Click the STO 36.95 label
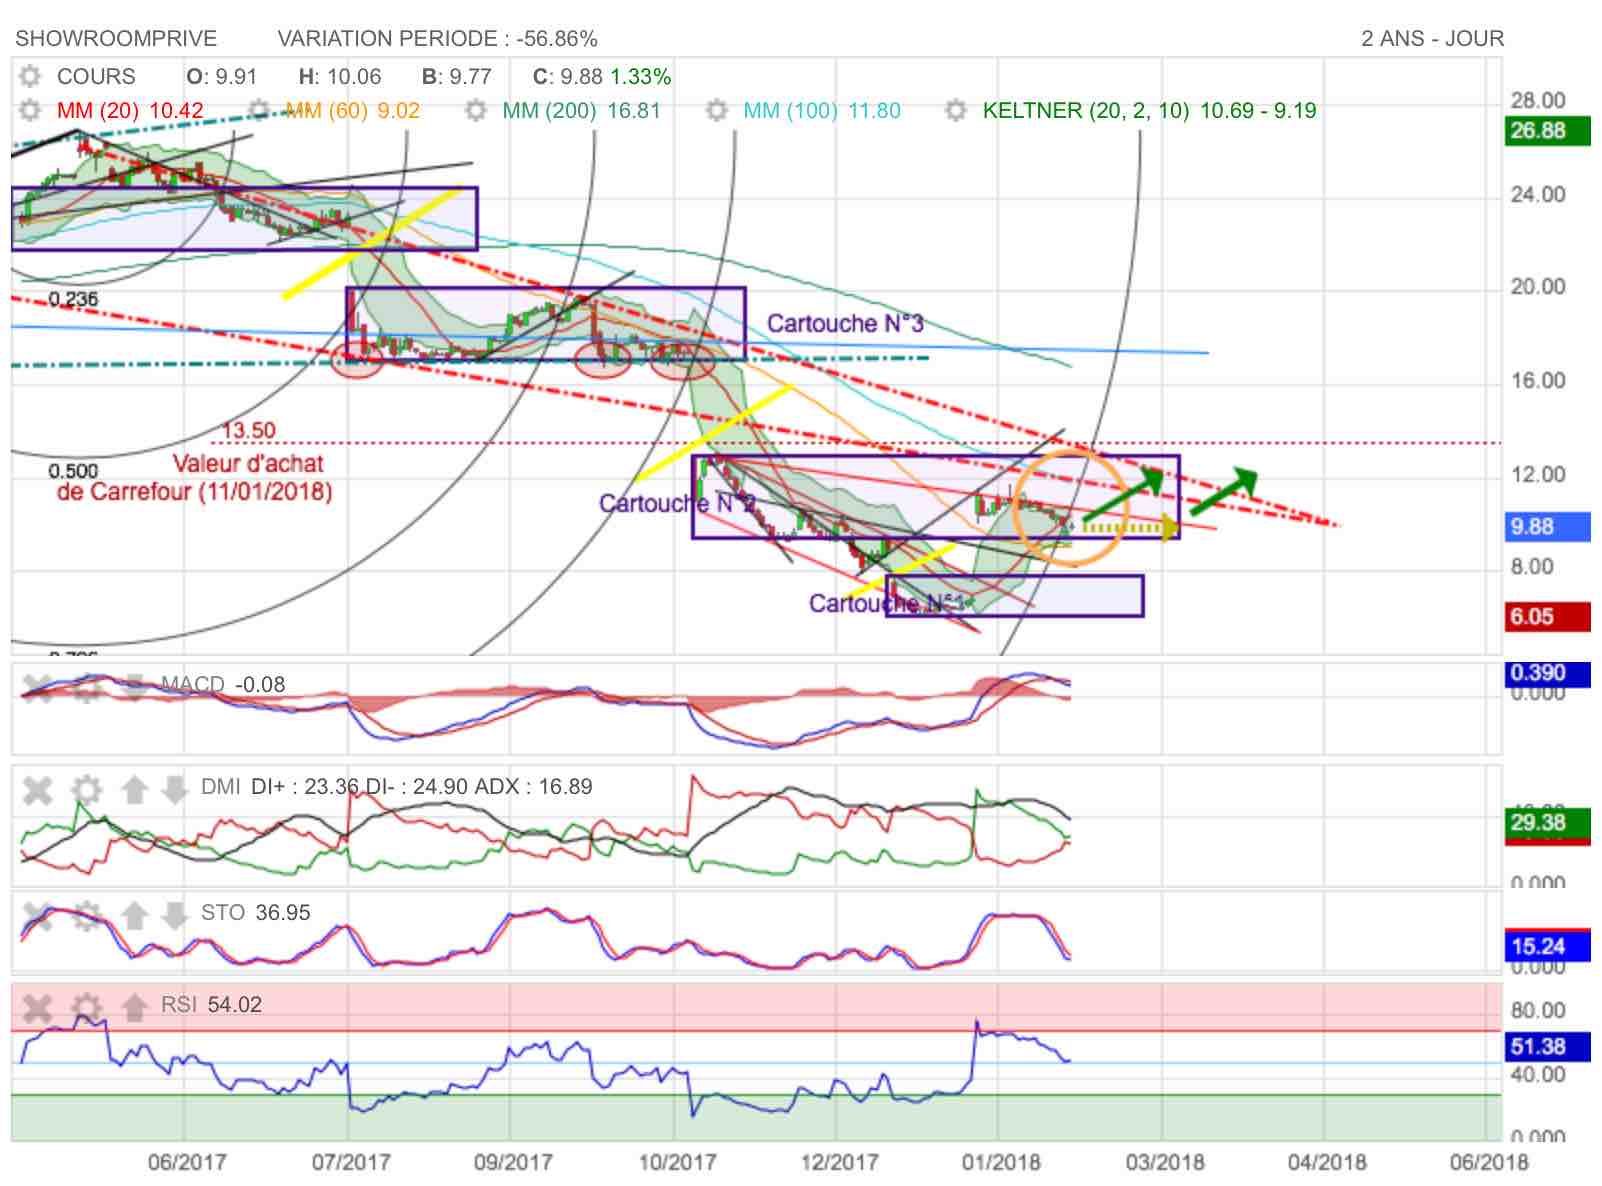The height and width of the screenshot is (1186, 1602). [255, 913]
